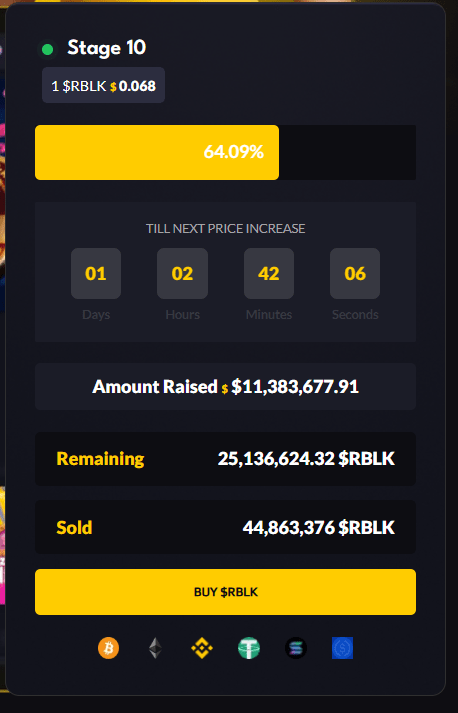This screenshot has width=458, height=713.
Task: Click the gold dollar icon beside Amount Raised
Action: pyautogui.click(x=225, y=389)
